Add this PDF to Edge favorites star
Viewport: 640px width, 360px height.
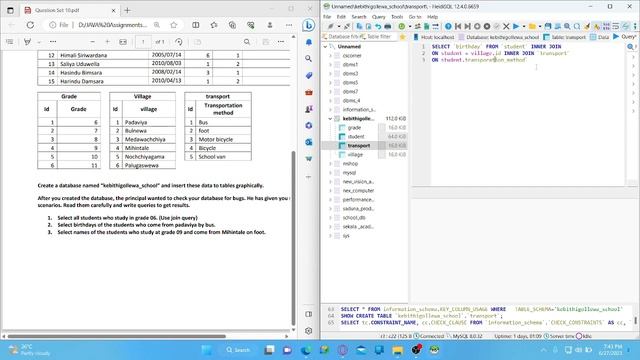(x=174, y=25)
